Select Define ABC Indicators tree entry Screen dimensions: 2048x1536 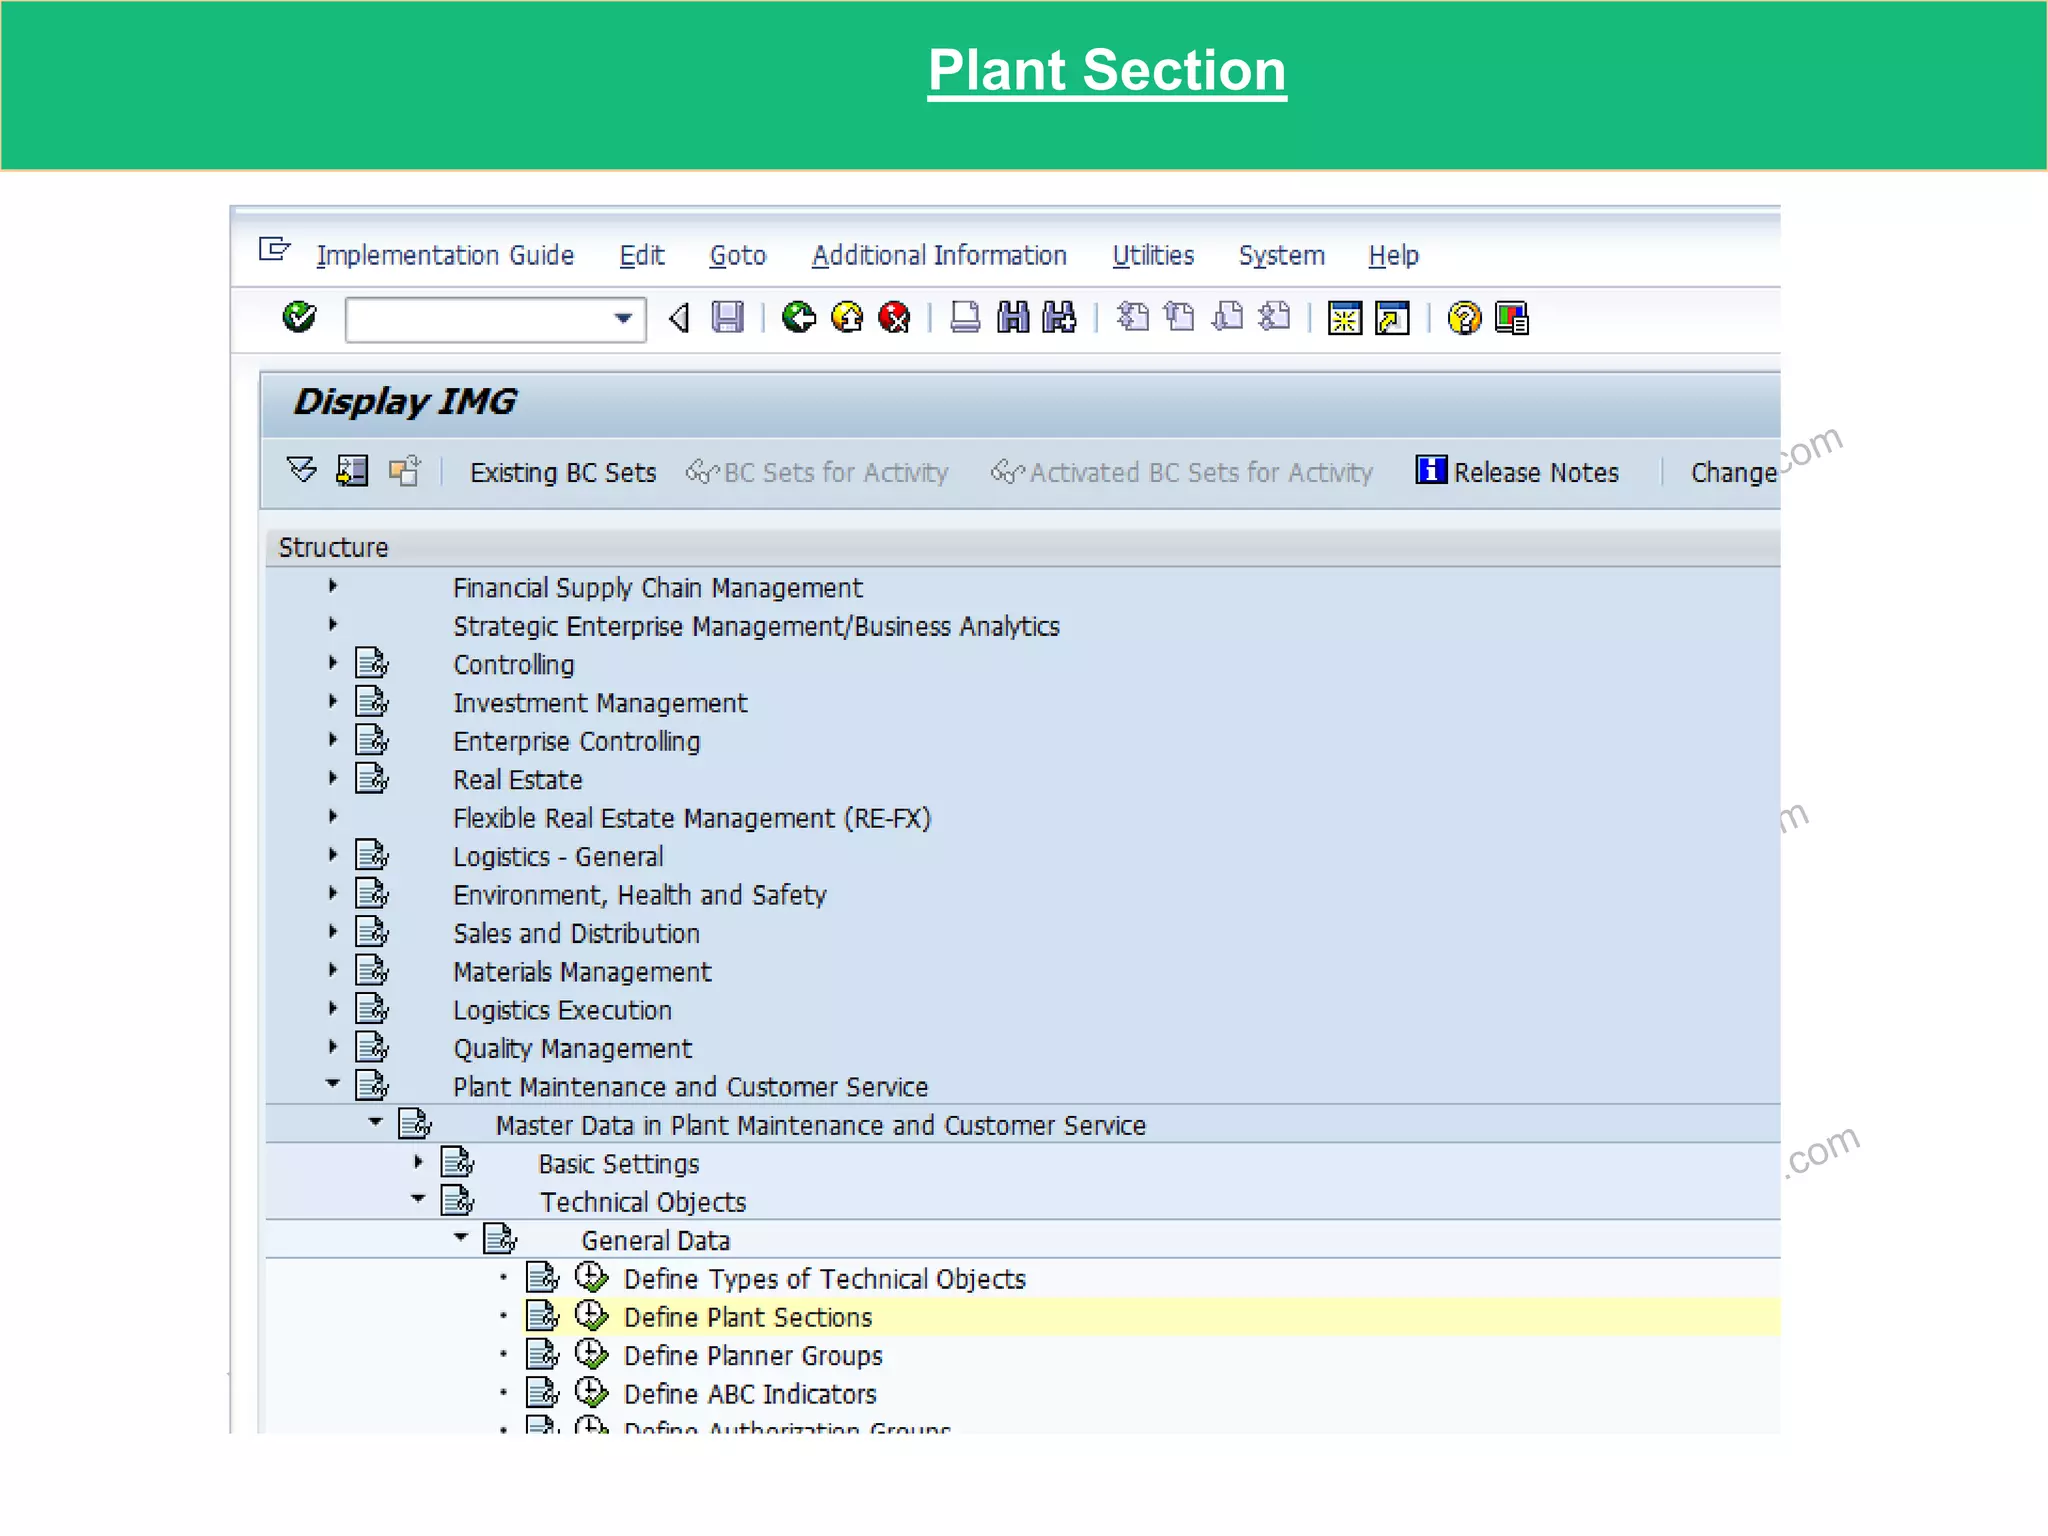coord(749,1394)
